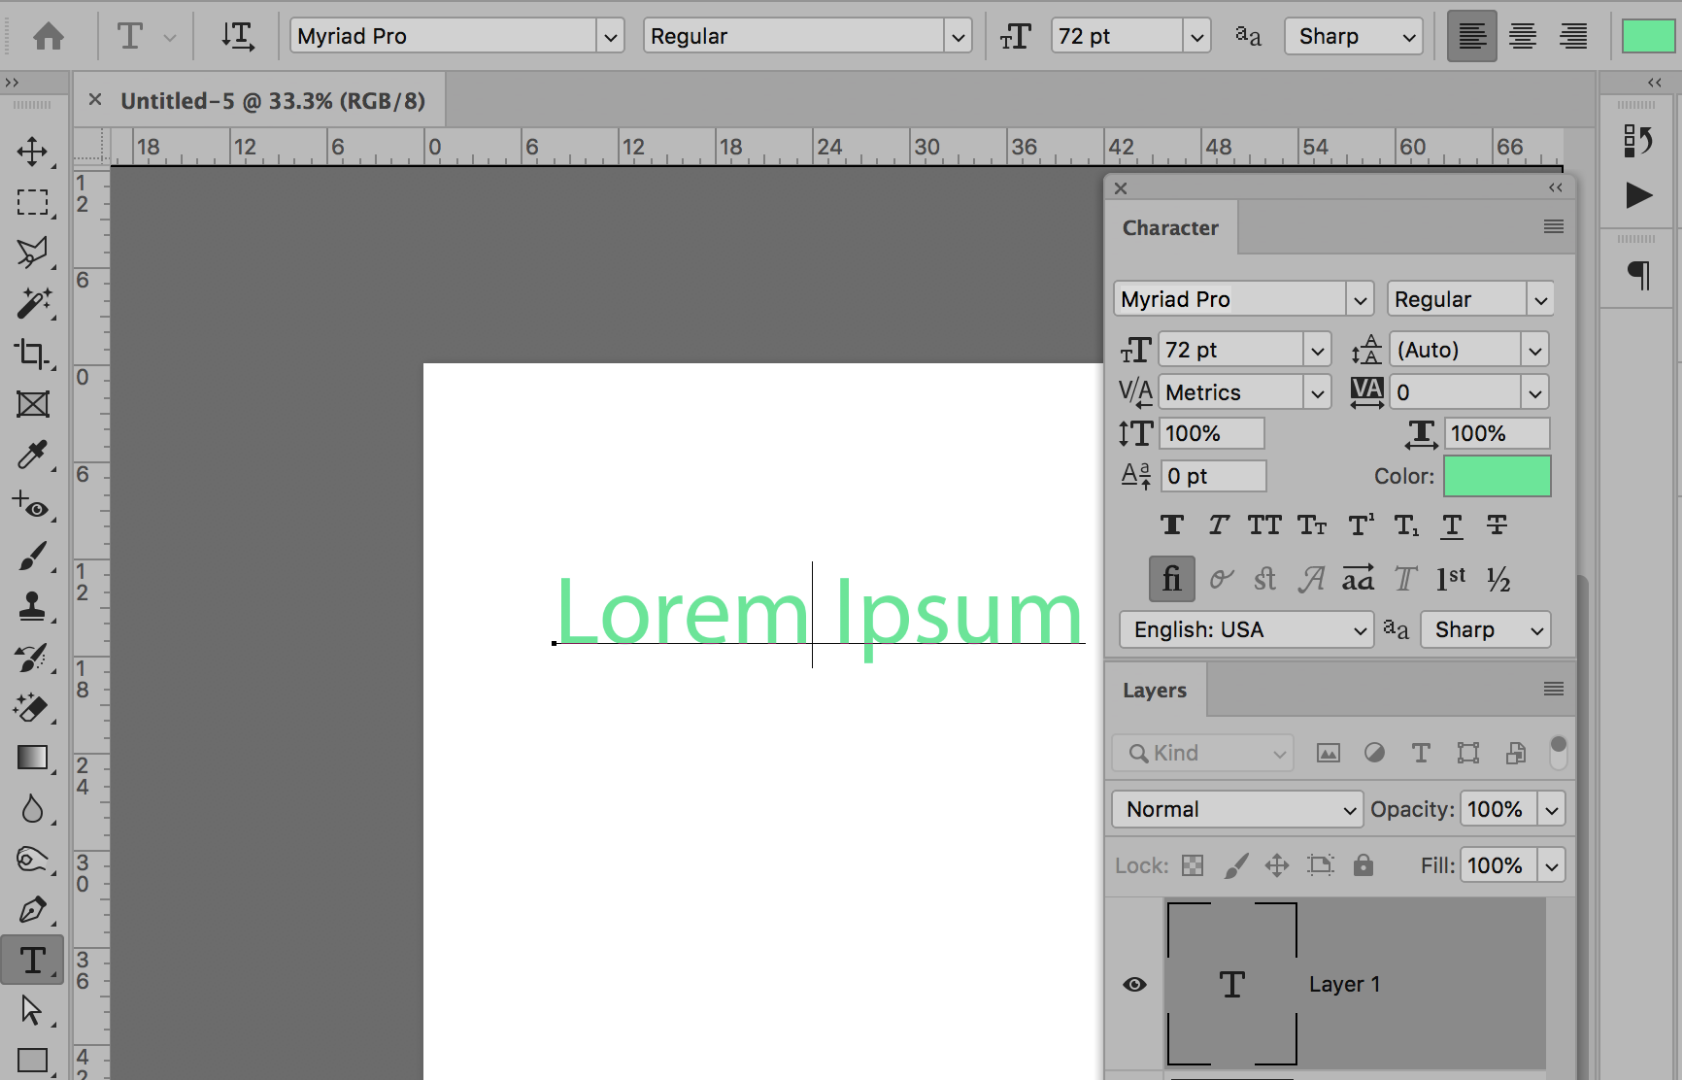This screenshot has width=1682, height=1080.
Task: Switch to the Character panel tab
Action: click(x=1170, y=227)
